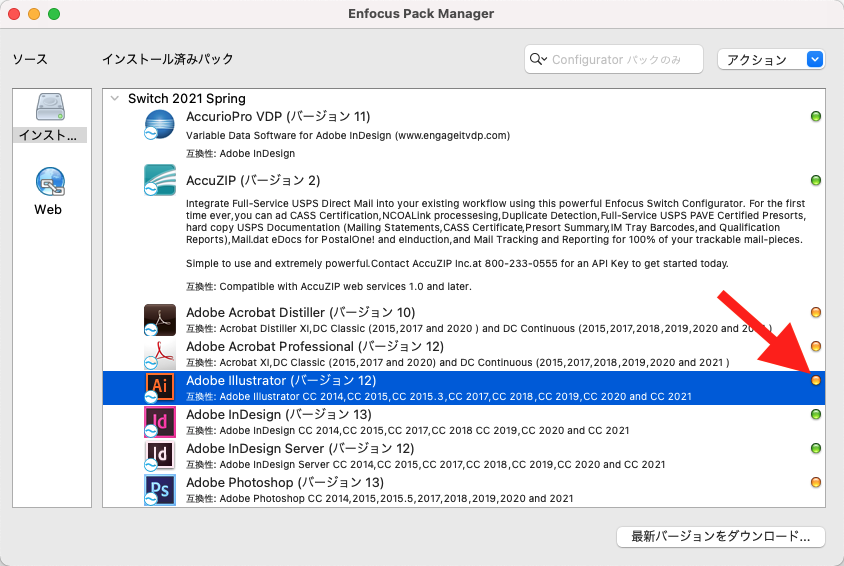Click the Adobe Acrobat Distiller icon
844x566 pixels.
(160, 320)
